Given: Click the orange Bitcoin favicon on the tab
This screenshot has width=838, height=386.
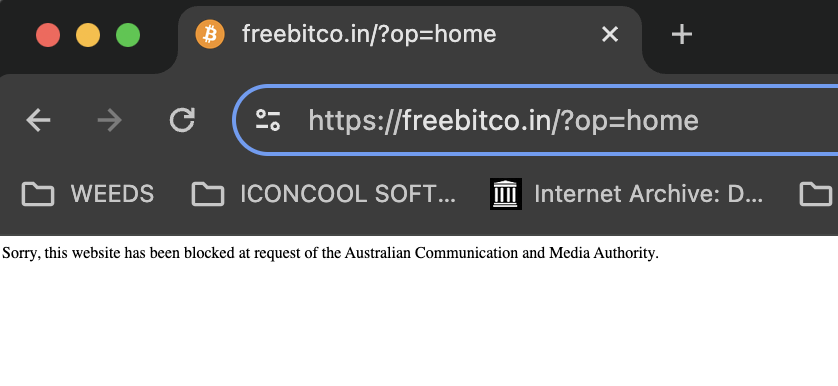Looking at the screenshot, I should [210, 35].
